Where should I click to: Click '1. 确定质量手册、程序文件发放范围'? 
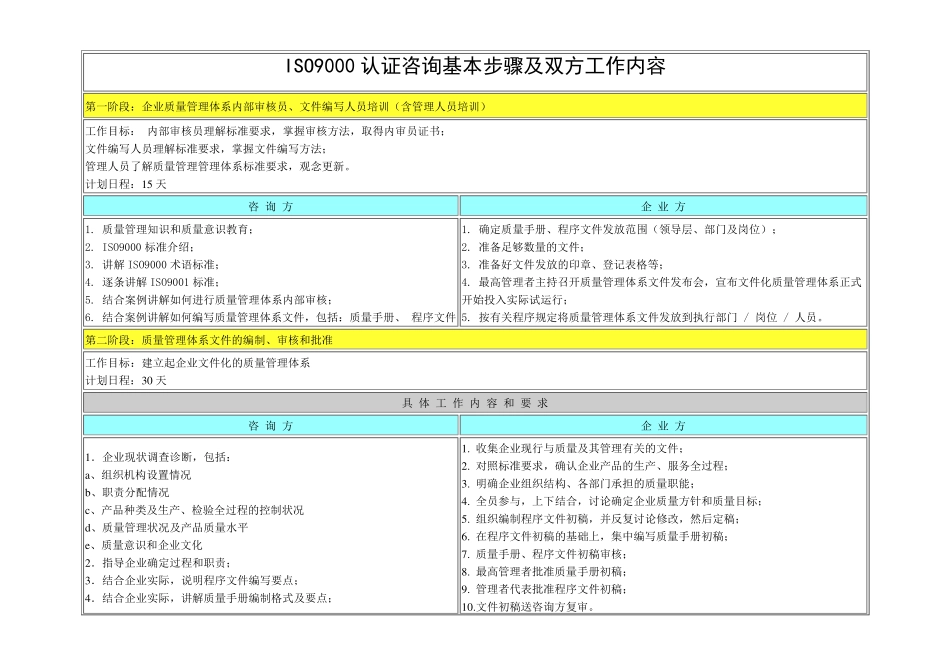(x=620, y=229)
